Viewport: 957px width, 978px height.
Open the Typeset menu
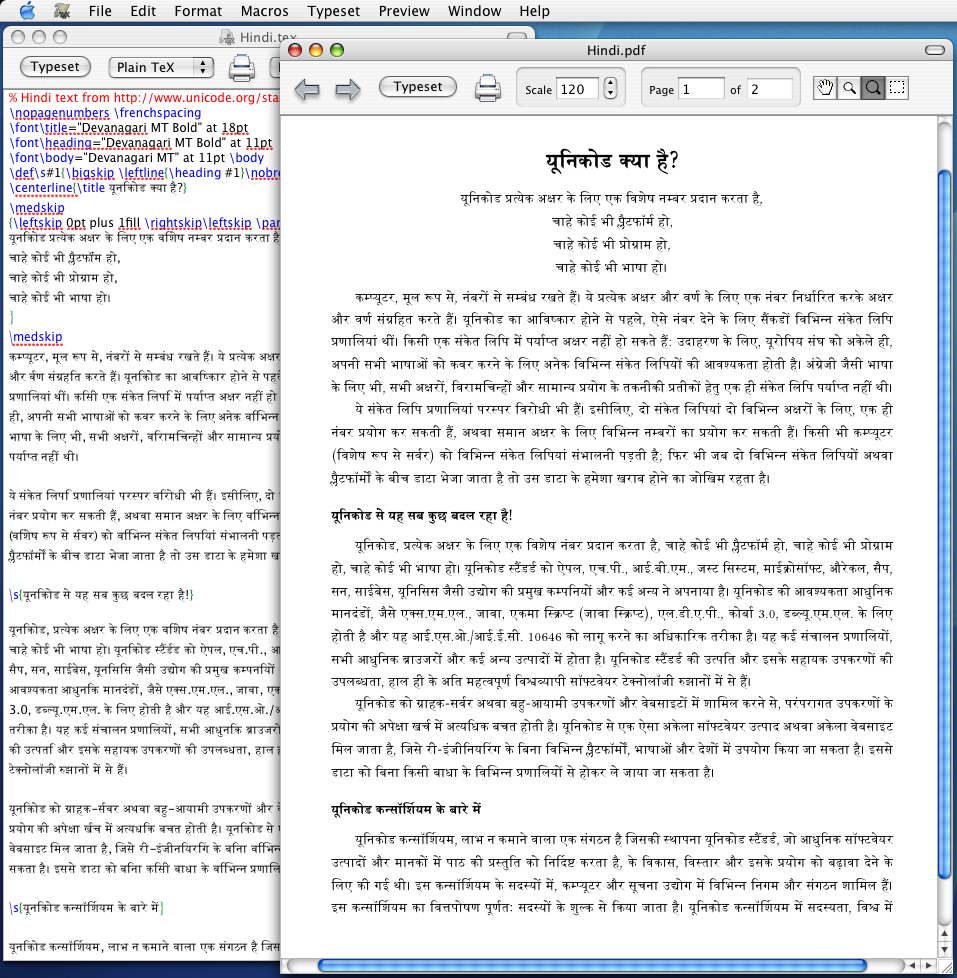tap(333, 11)
